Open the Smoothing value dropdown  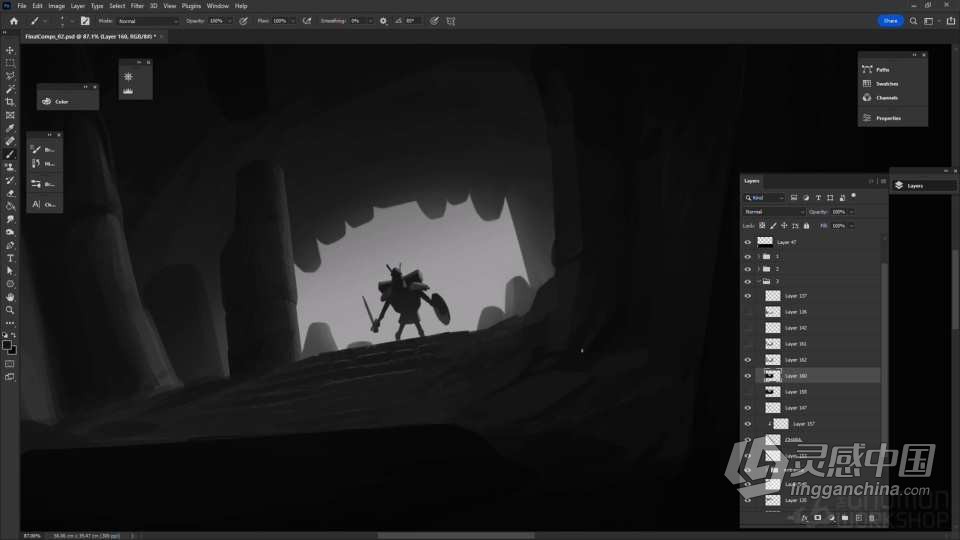tap(370, 21)
